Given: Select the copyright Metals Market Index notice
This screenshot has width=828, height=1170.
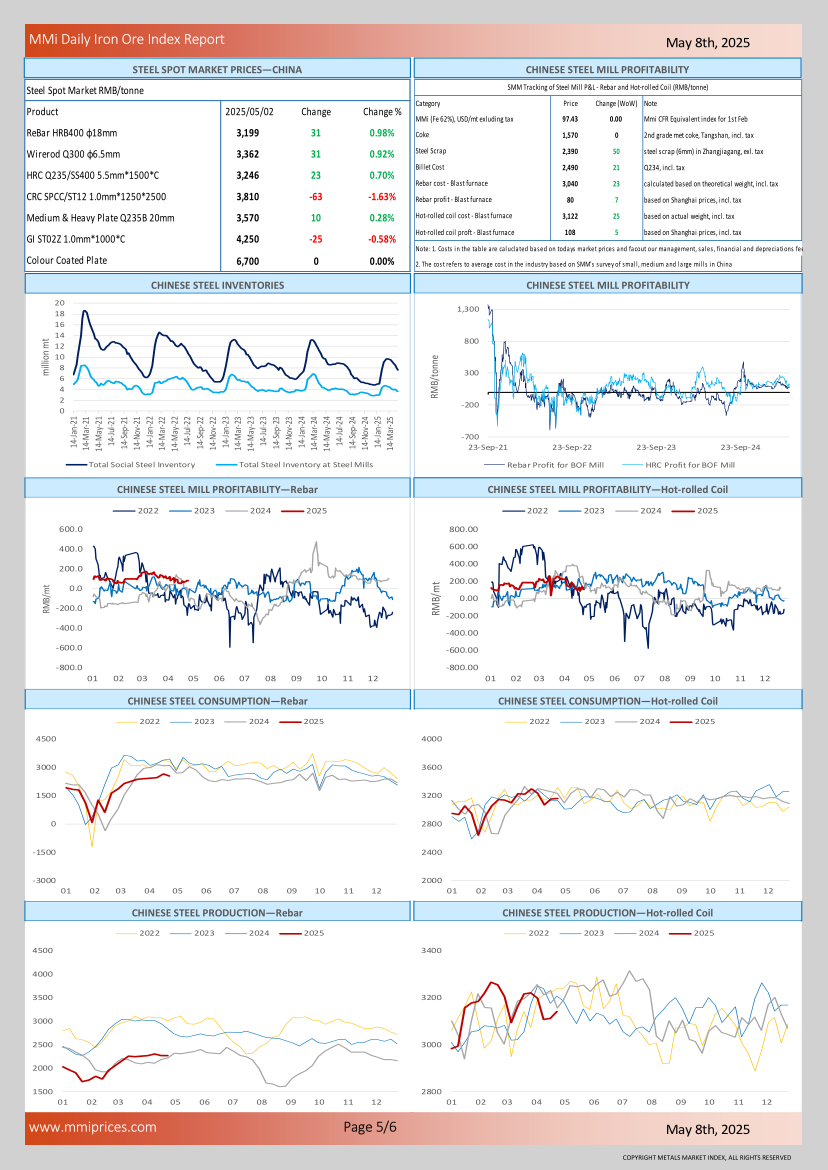Looking at the screenshot, I should (706, 1157).
